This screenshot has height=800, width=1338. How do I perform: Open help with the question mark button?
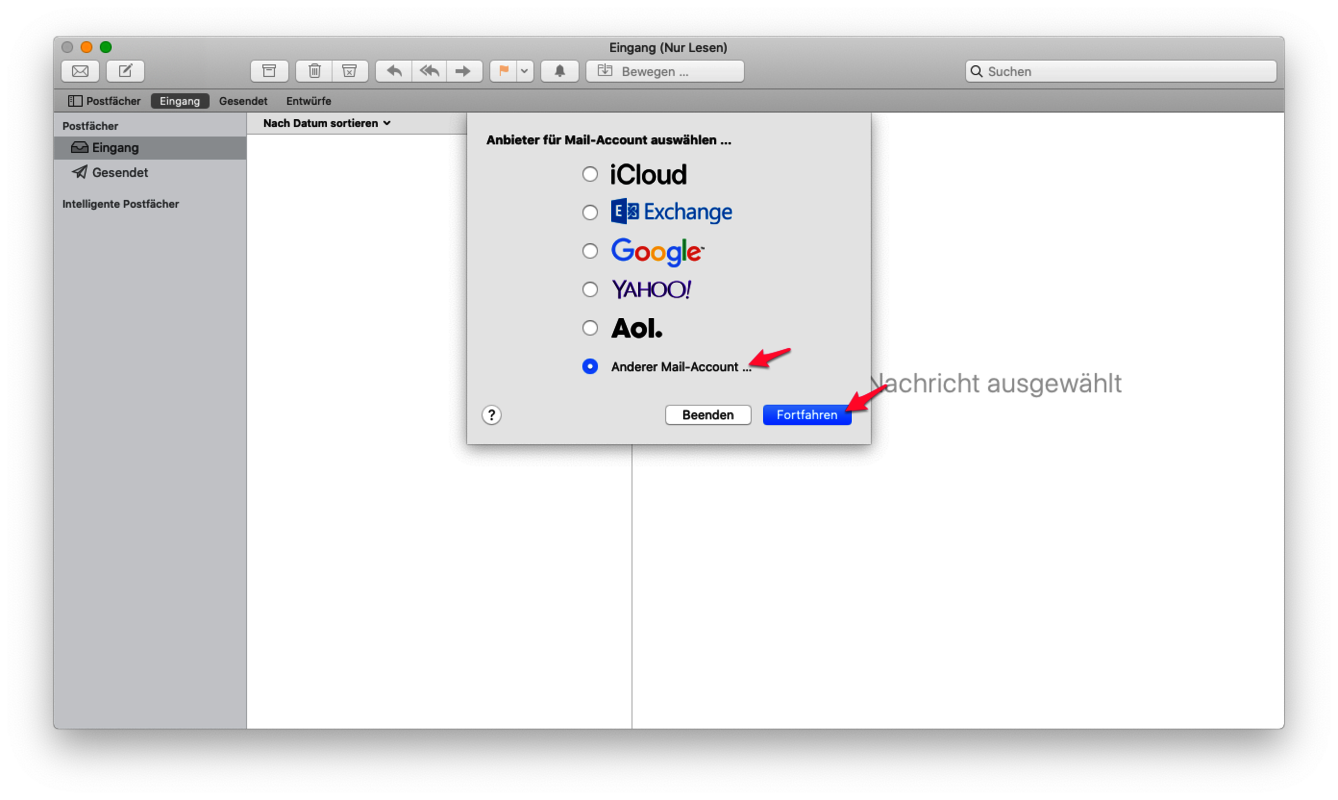tap(491, 415)
